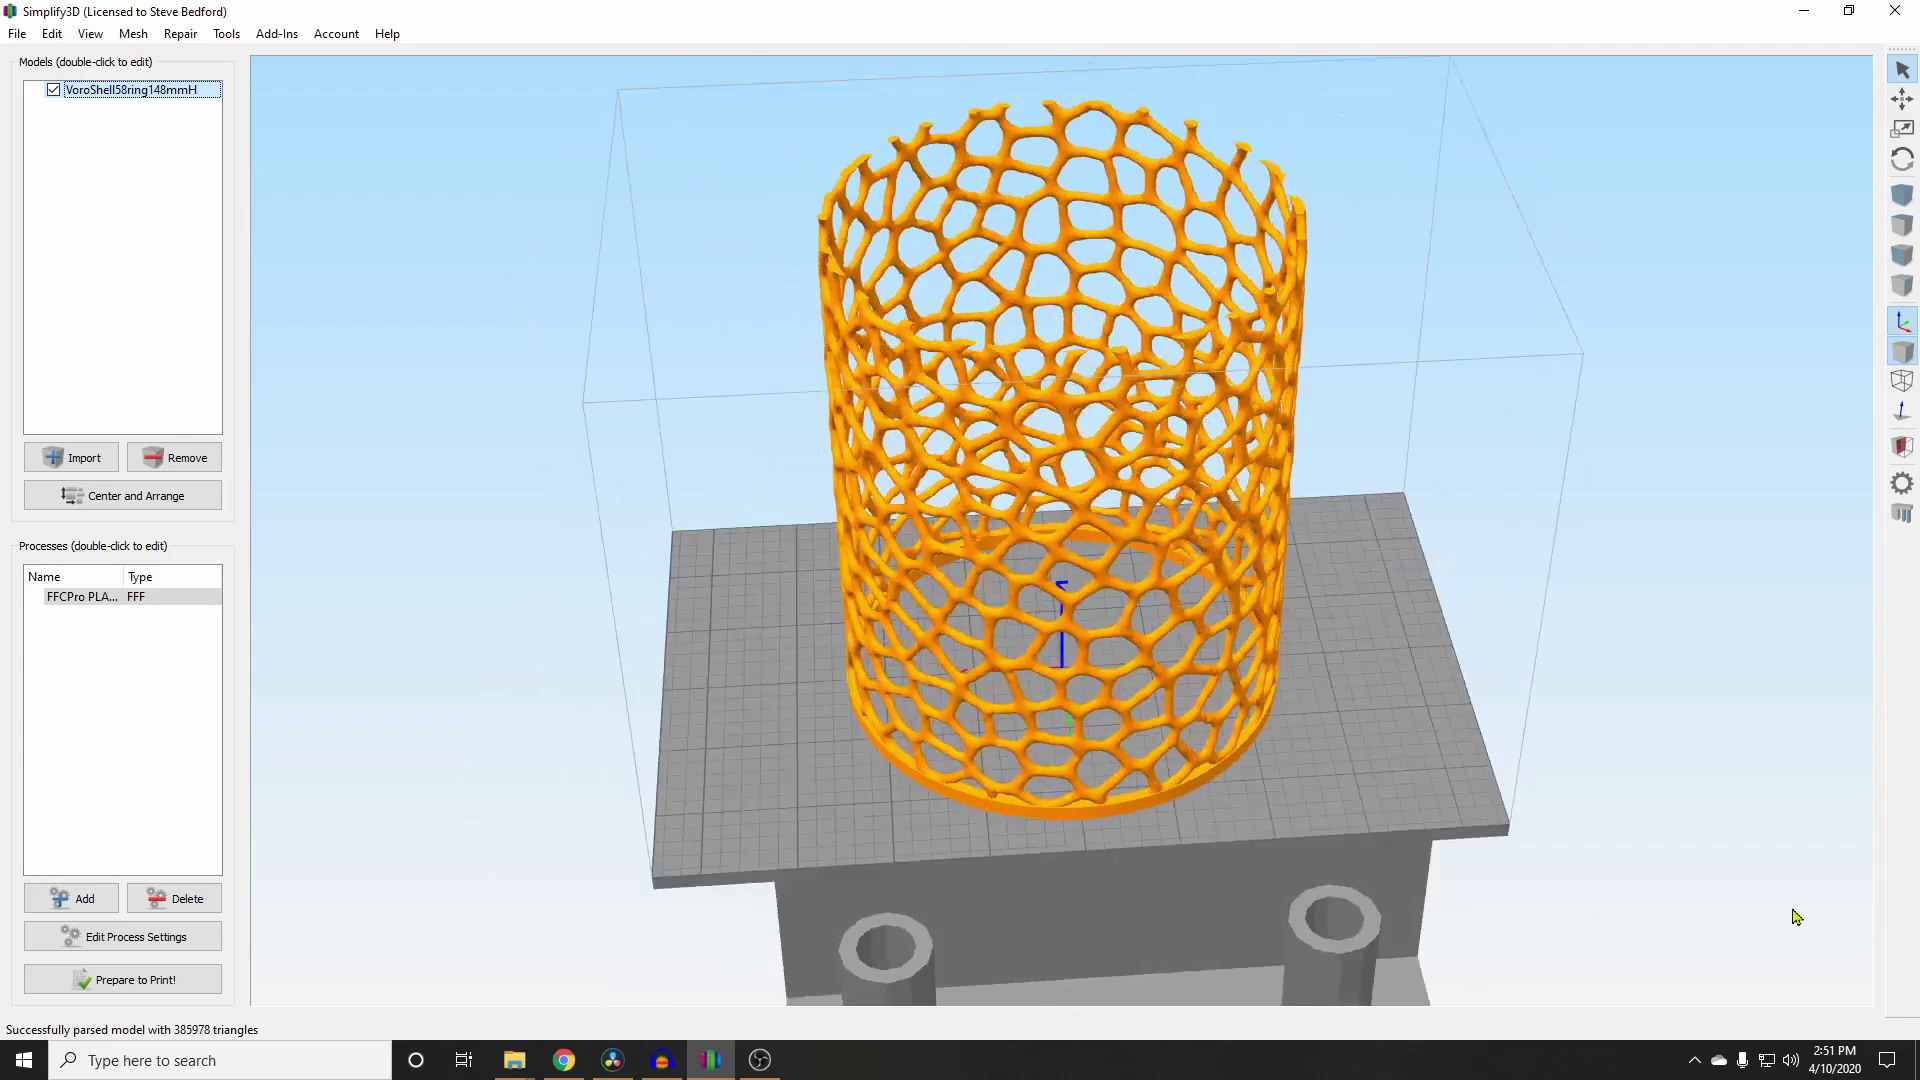Open Task View on the taskbar
This screenshot has height=1080, width=1920.
tap(464, 1060)
